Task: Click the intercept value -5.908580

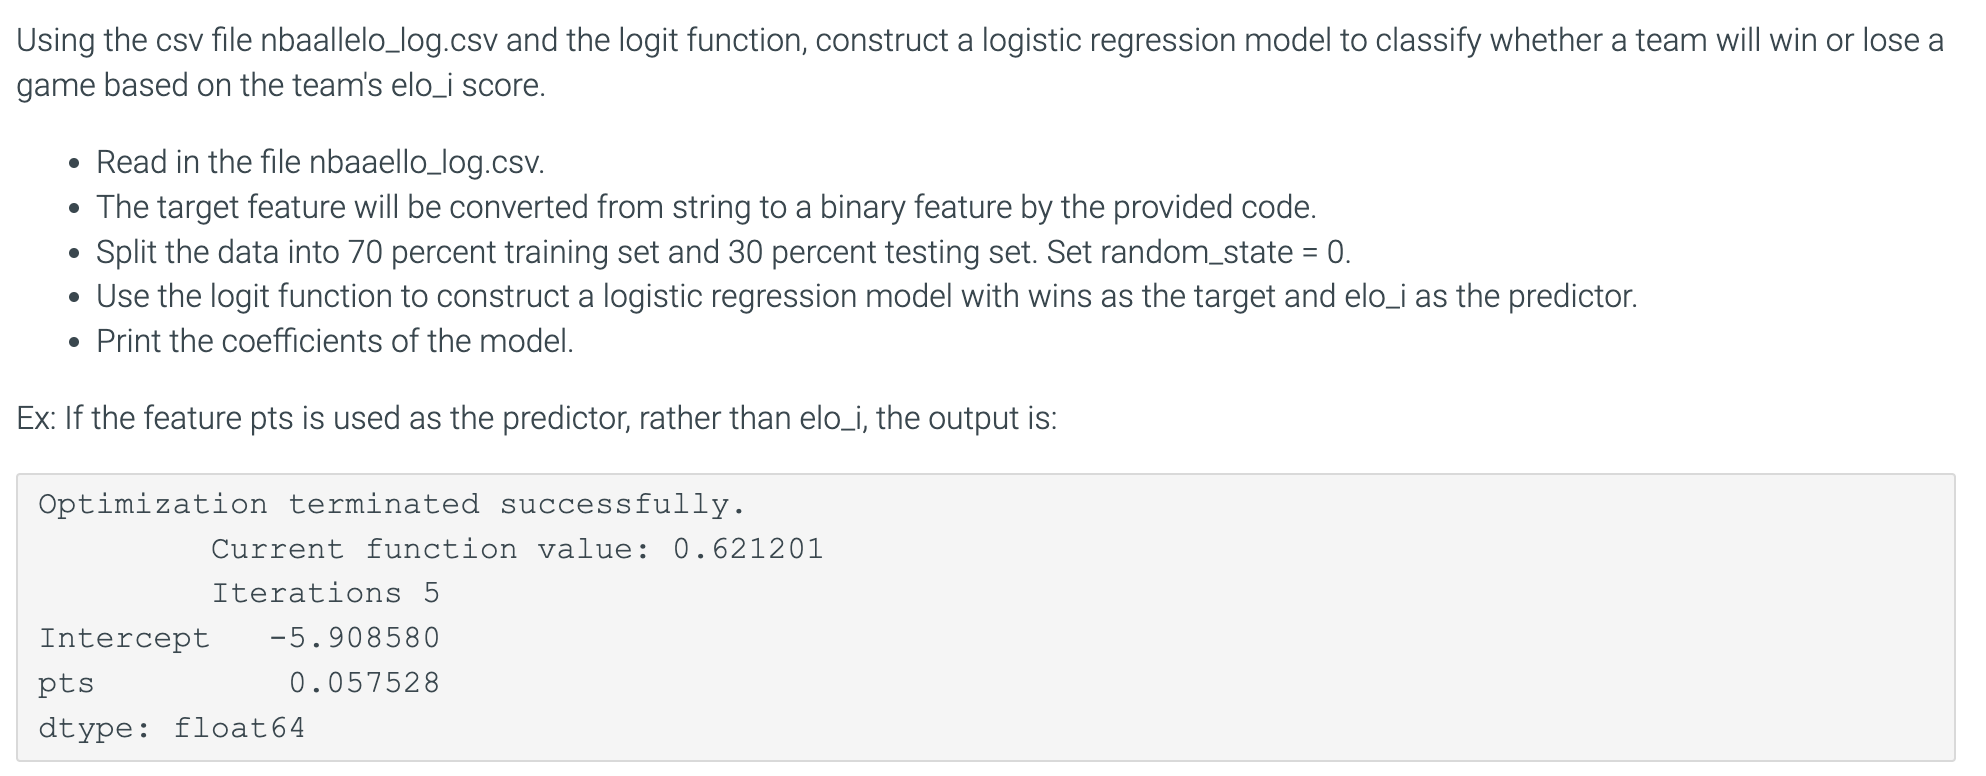Action: click(355, 638)
